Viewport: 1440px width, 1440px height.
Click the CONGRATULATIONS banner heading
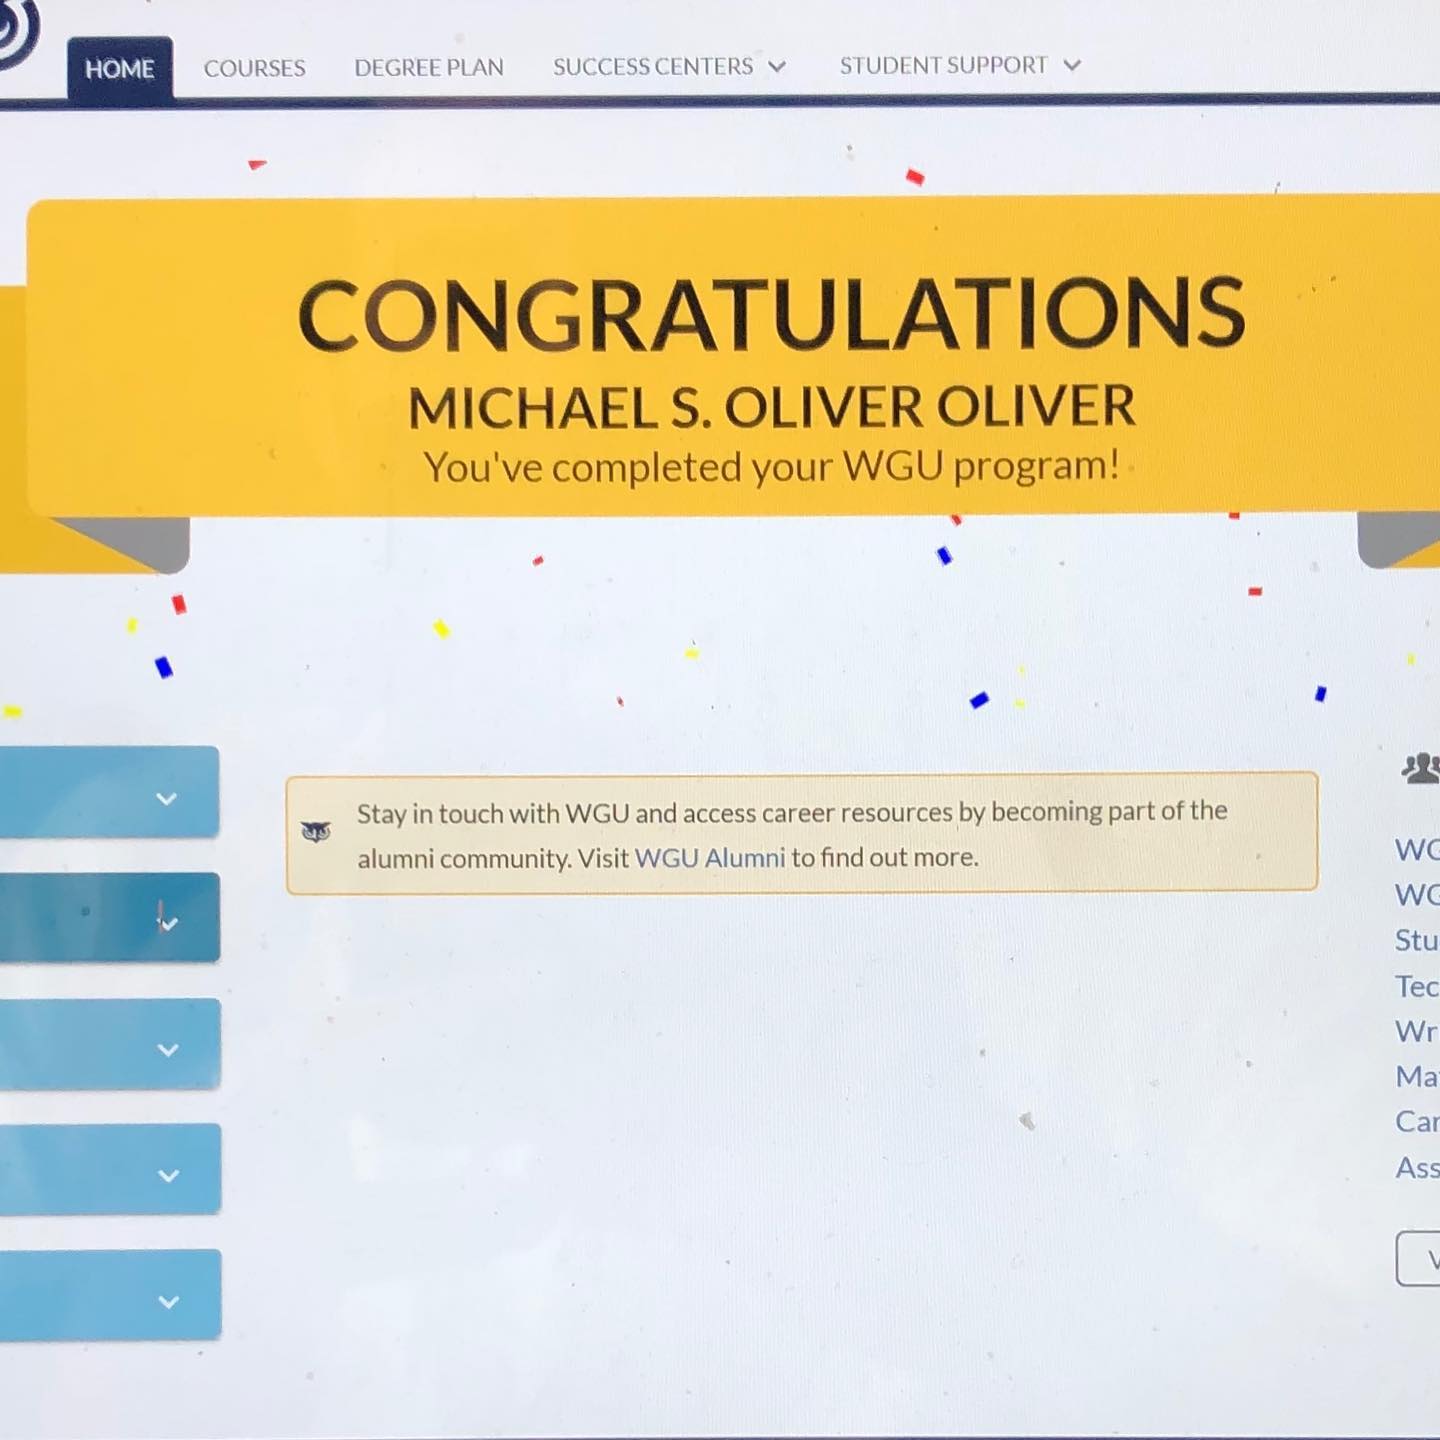click(x=771, y=314)
